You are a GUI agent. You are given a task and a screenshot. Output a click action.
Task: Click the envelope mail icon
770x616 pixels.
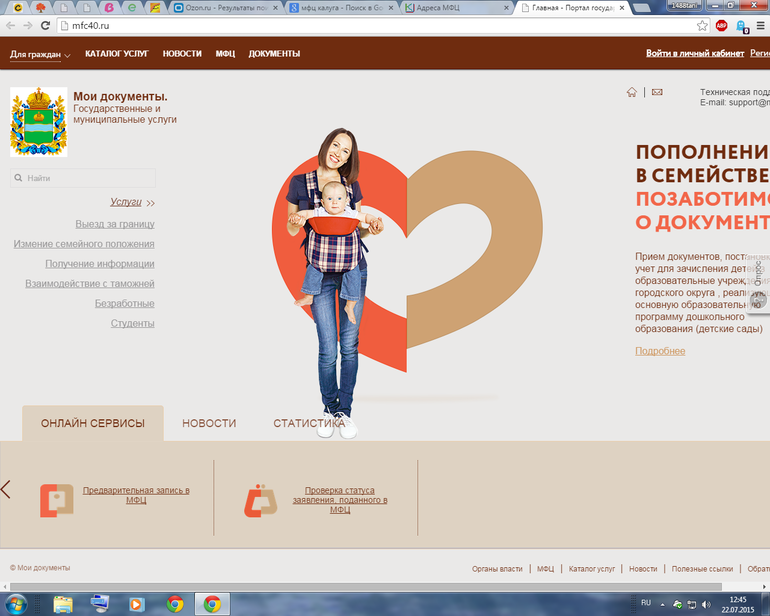click(x=657, y=92)
